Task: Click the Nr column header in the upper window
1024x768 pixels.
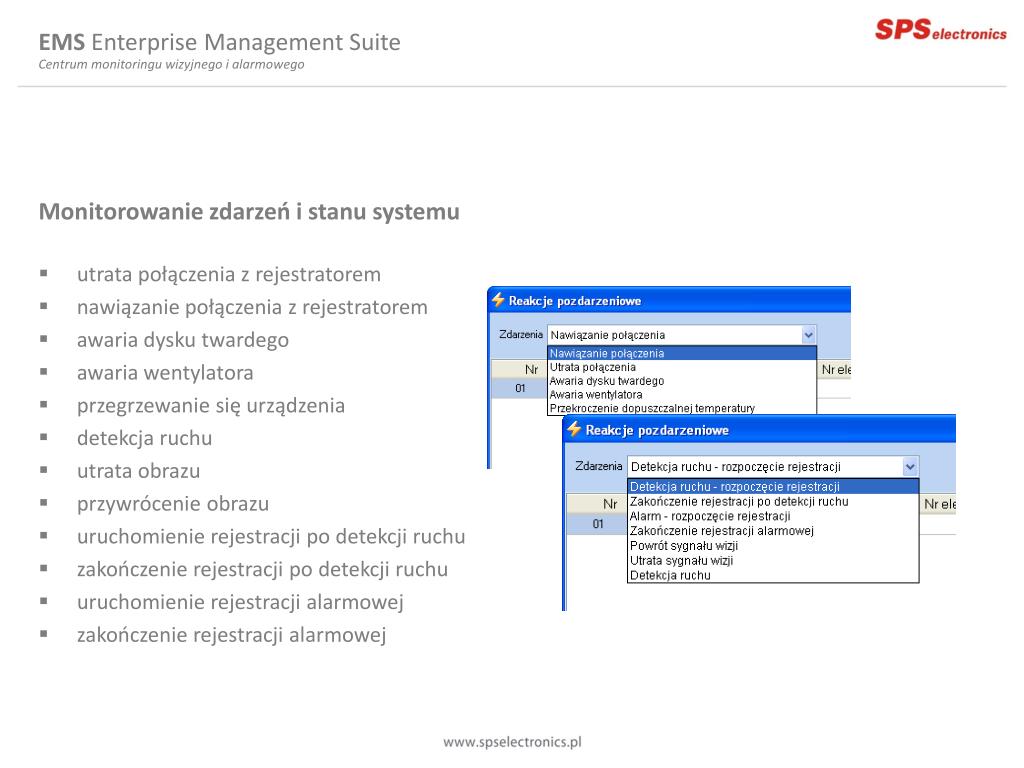Action: 519,370
